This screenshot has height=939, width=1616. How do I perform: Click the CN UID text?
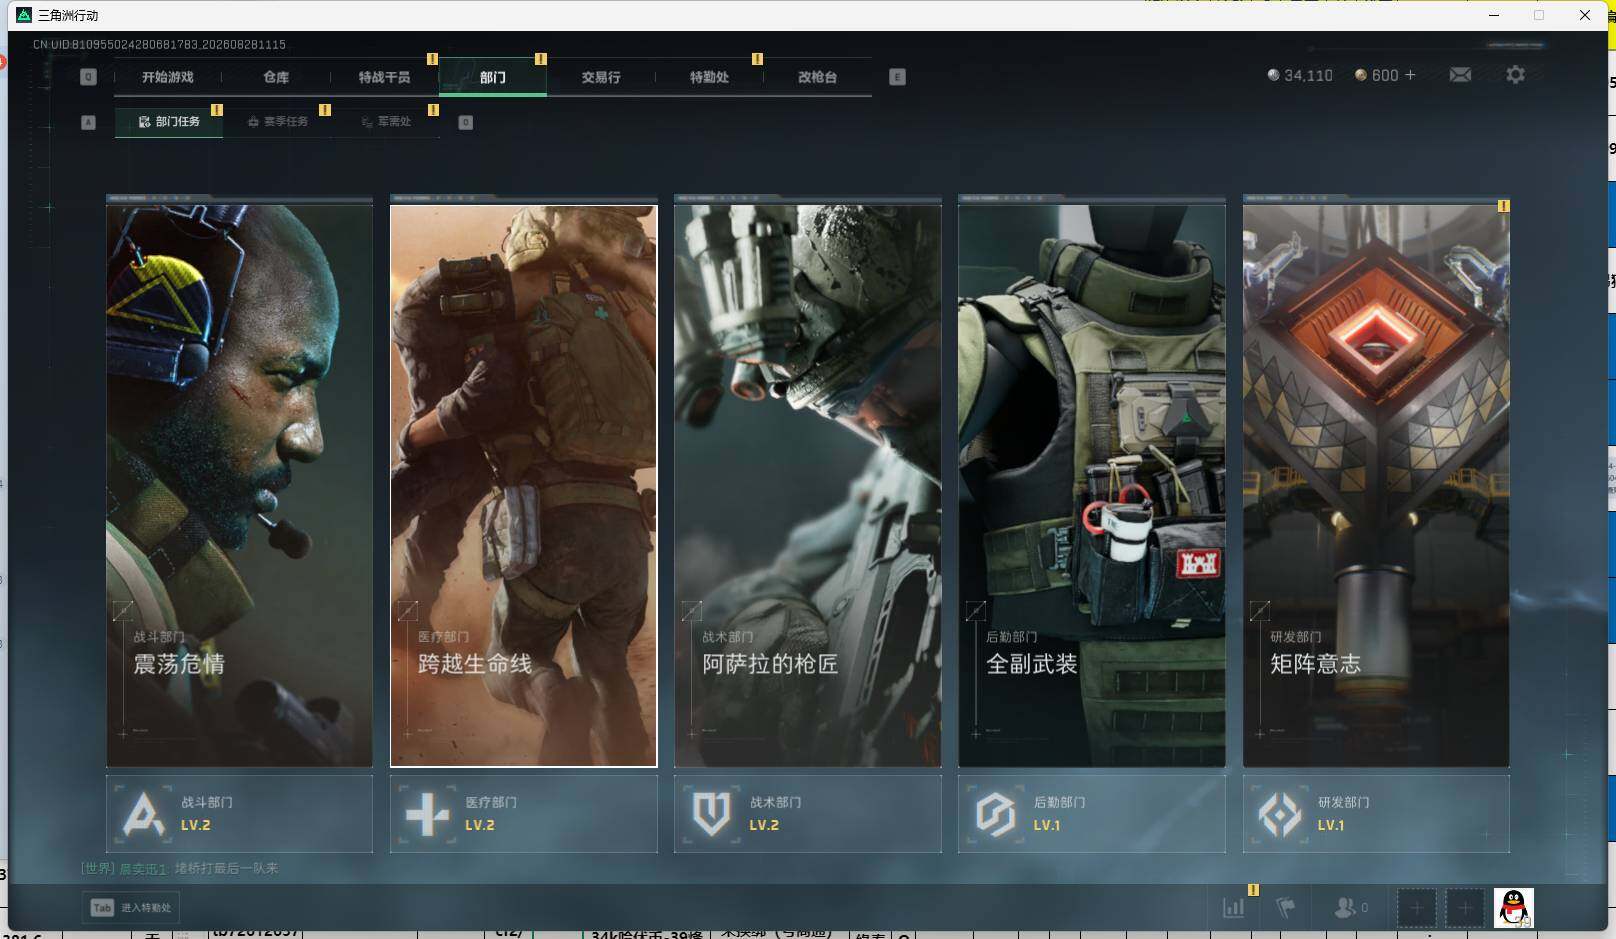pos(159,44)
